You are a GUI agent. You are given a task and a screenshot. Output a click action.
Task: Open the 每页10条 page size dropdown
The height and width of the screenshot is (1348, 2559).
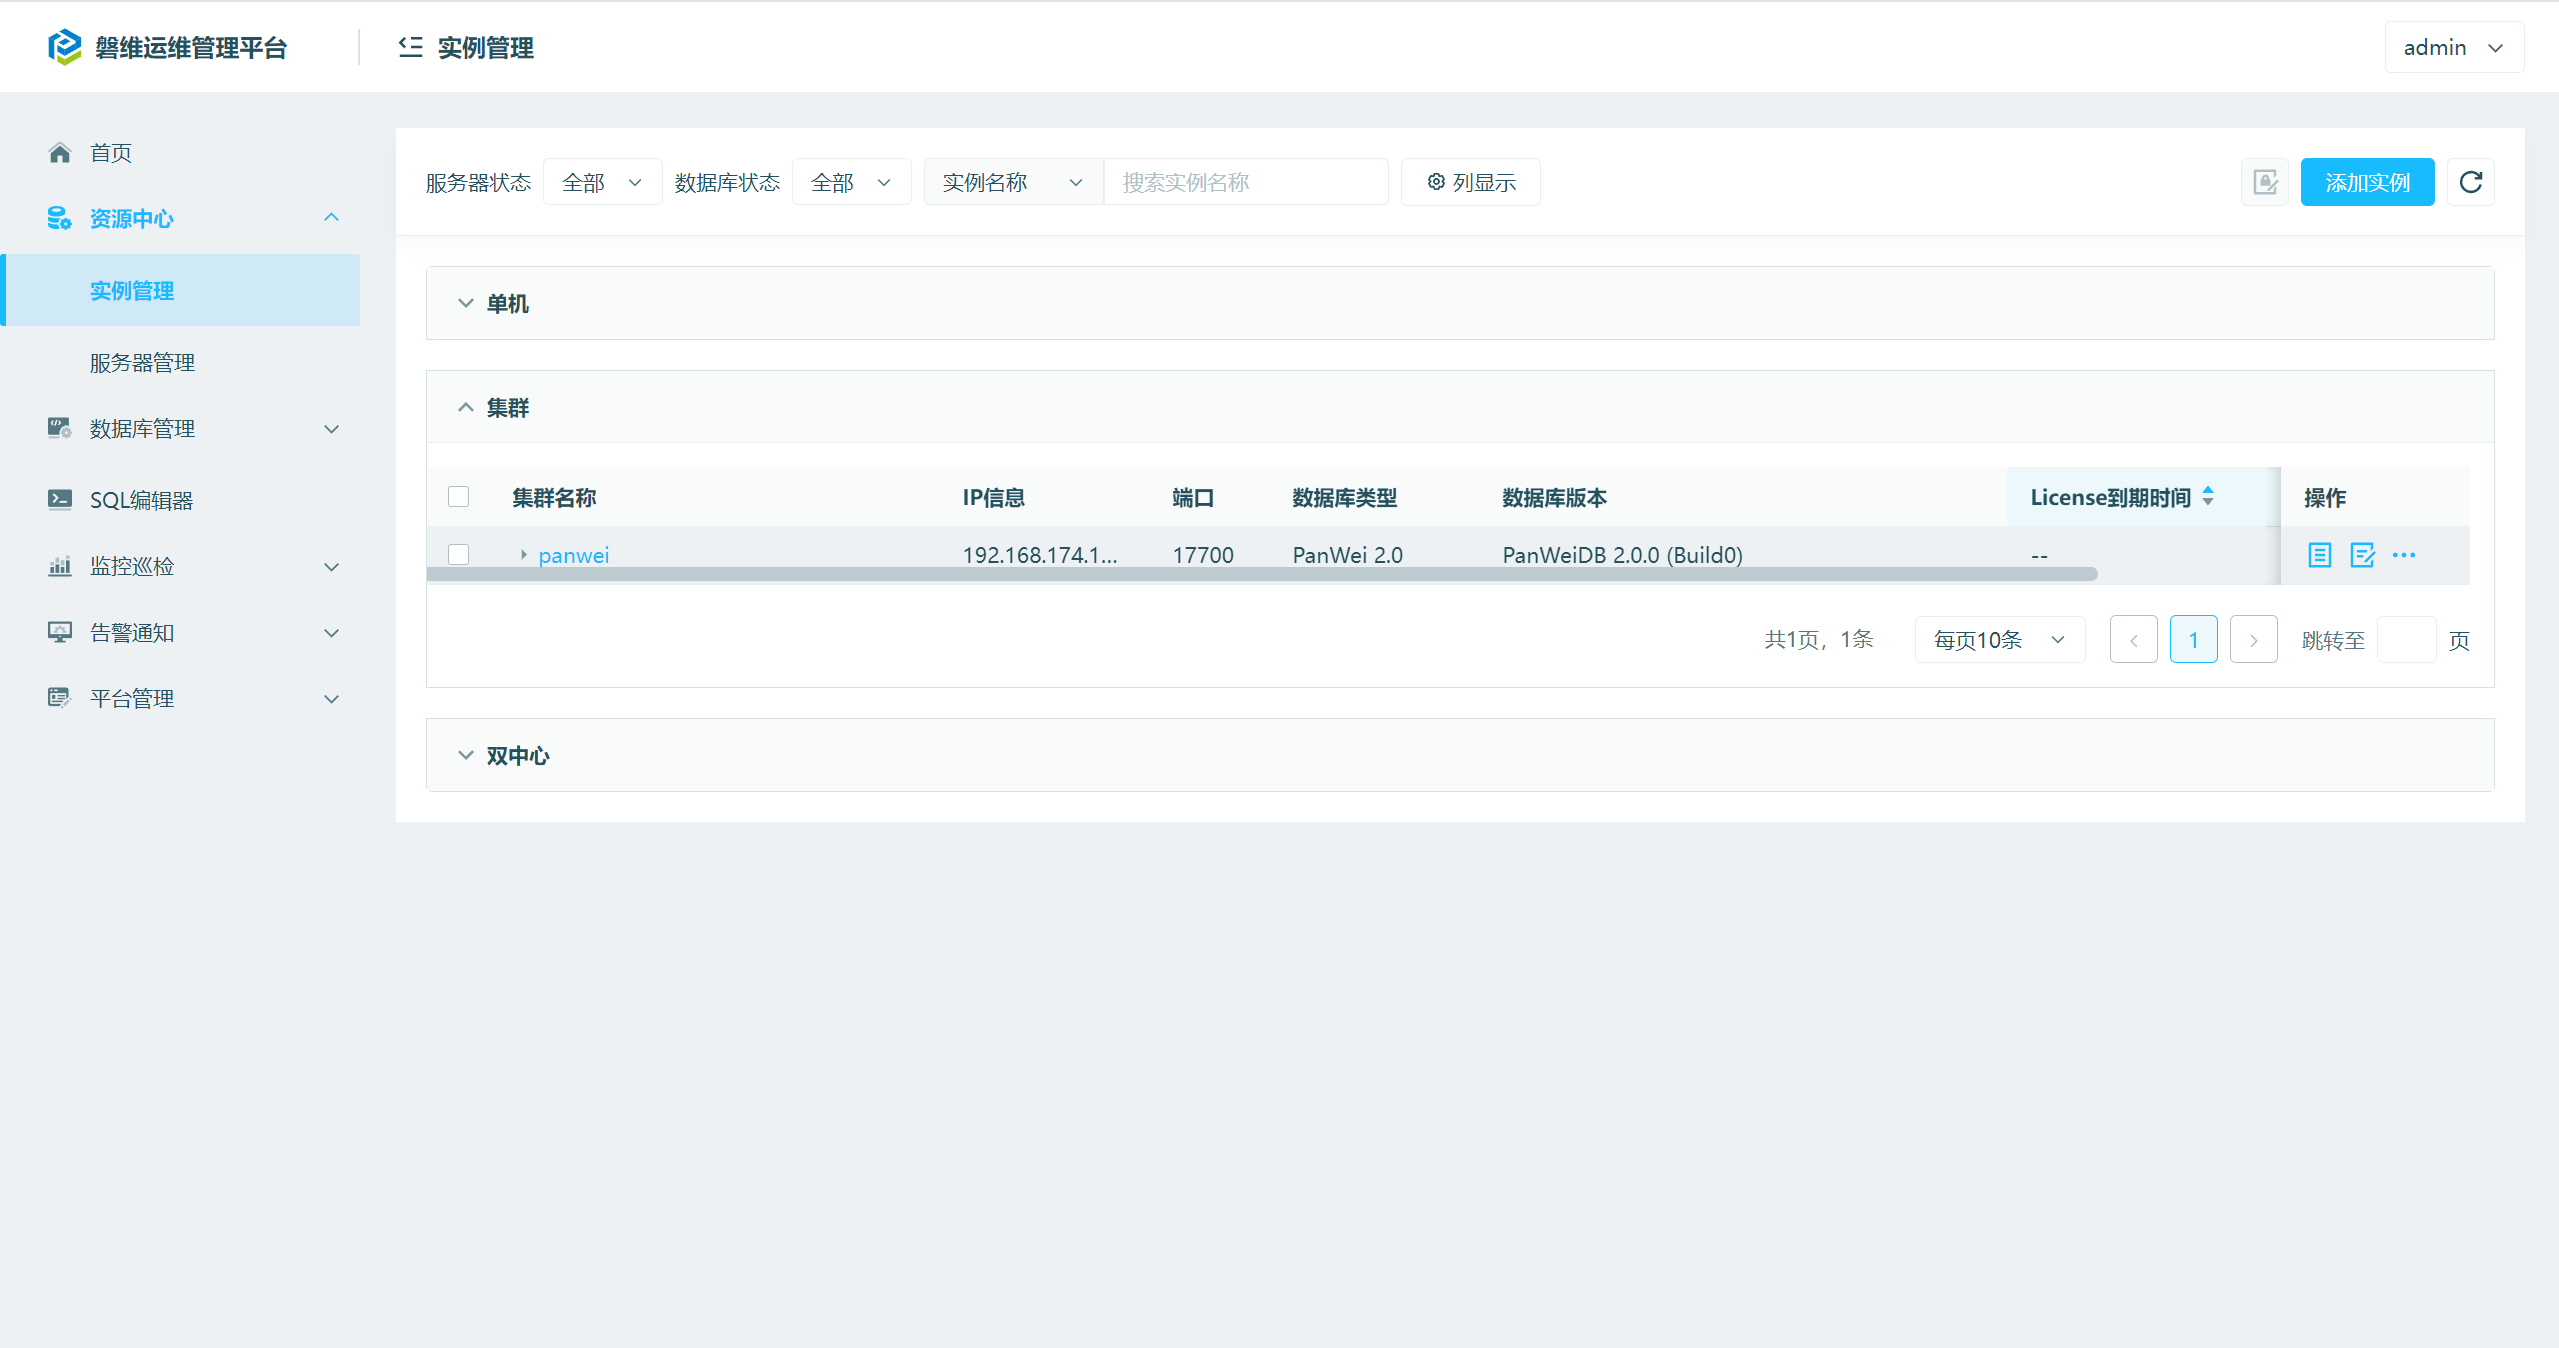(x=1998, y=640)
